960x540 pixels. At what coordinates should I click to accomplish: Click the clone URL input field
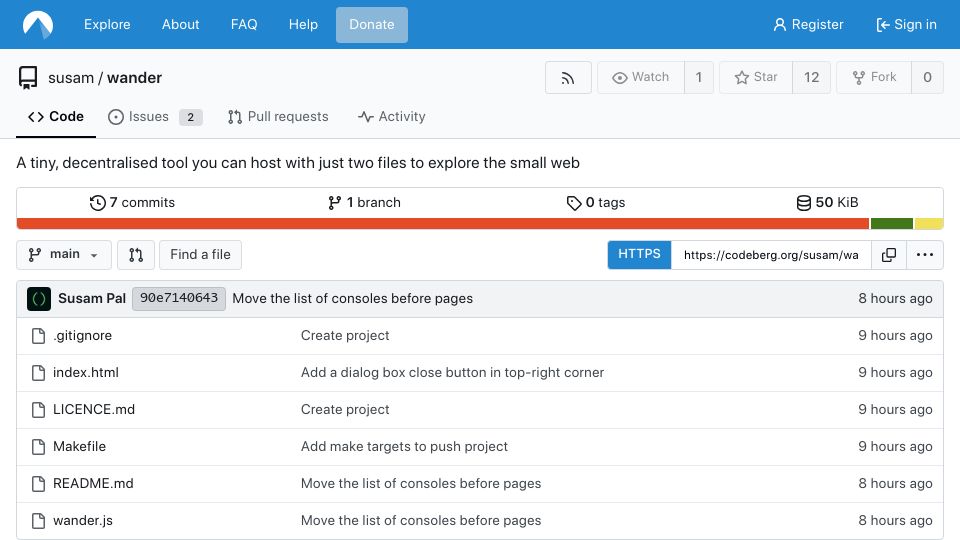[x=771, y=255]
